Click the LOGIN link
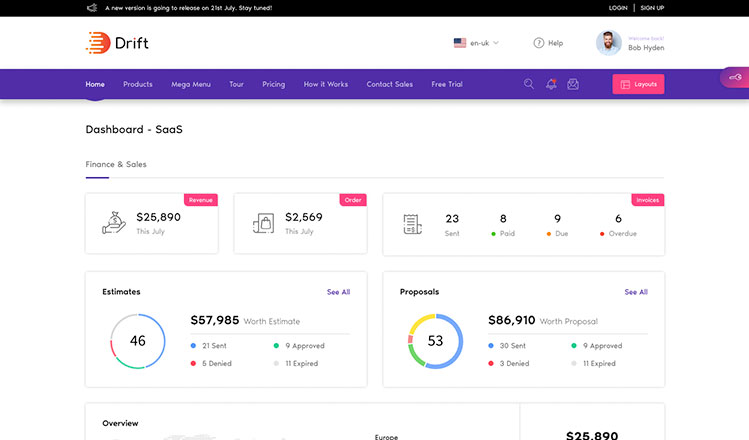 tap(618, 8)
